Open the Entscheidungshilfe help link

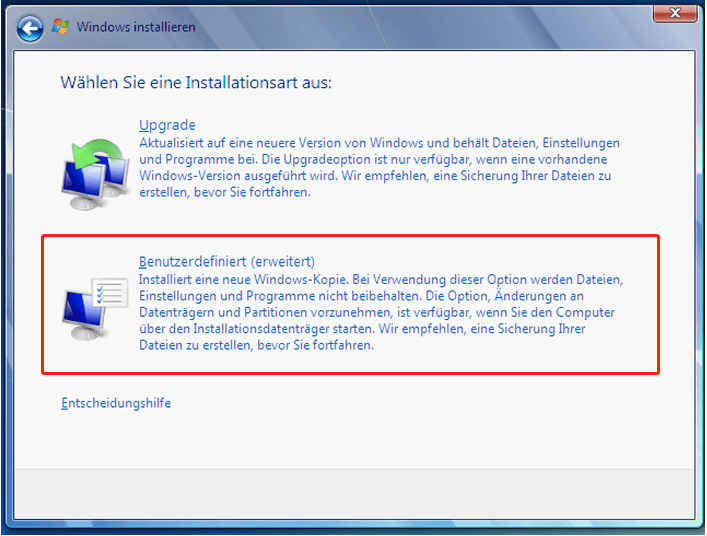click(x=116, y=403)
